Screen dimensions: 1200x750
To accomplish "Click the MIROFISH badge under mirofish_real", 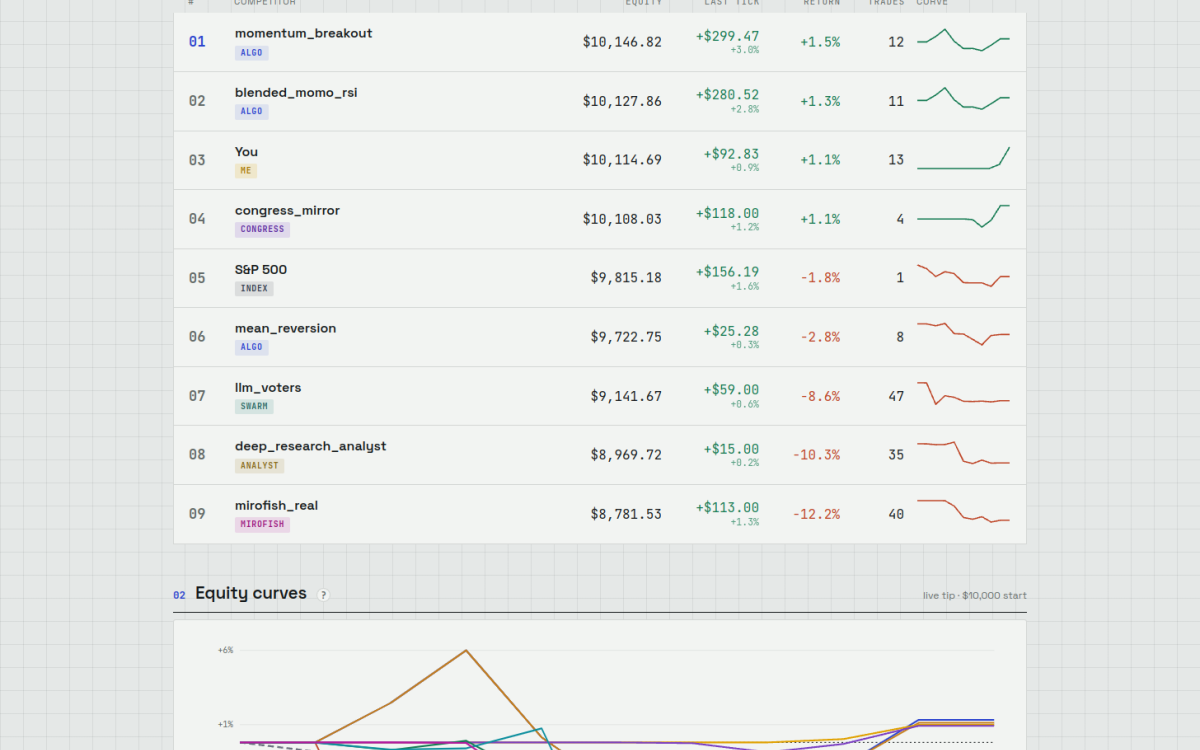I will click(262, 524).
